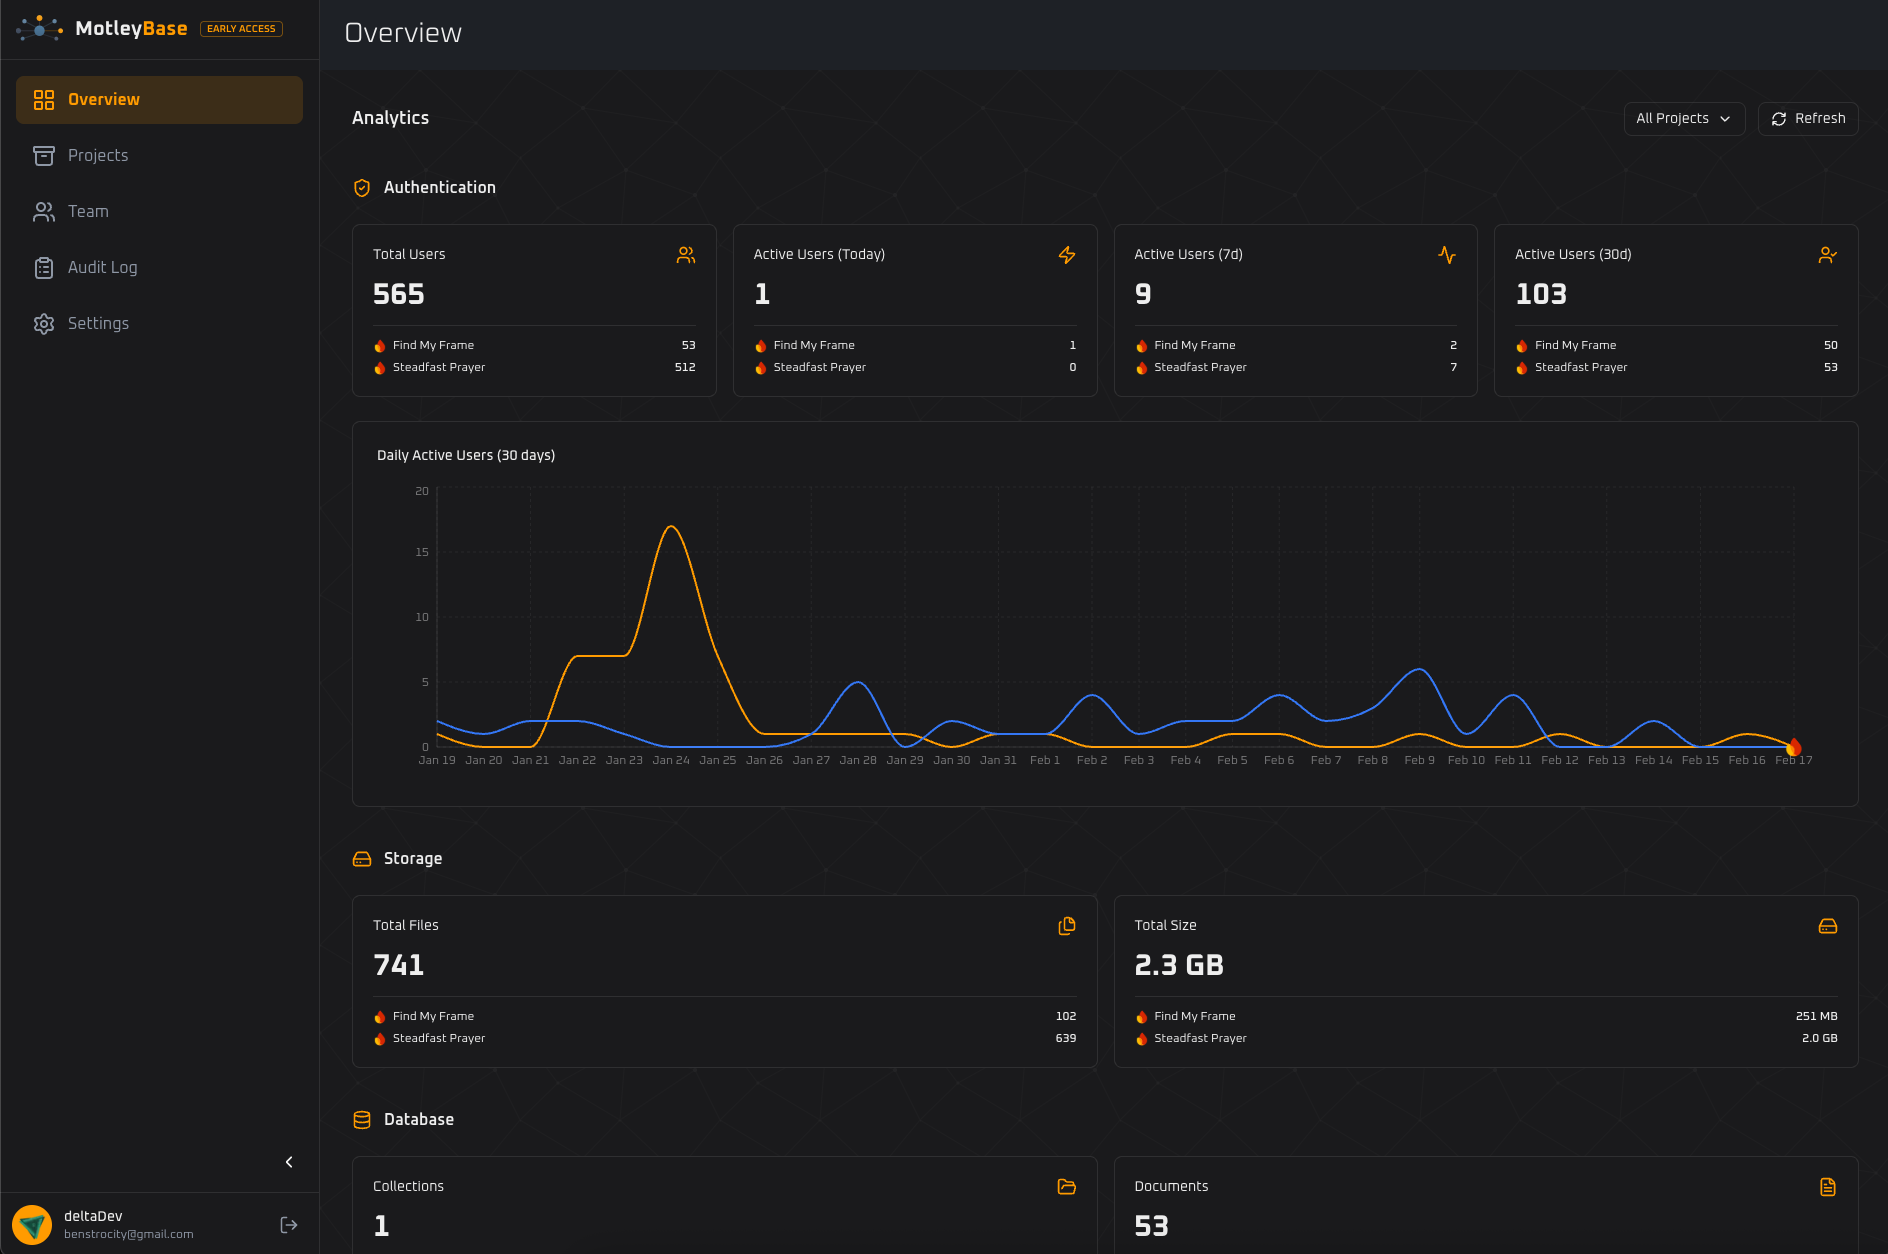Click the users icon on Total Users card

coord(686,255)
